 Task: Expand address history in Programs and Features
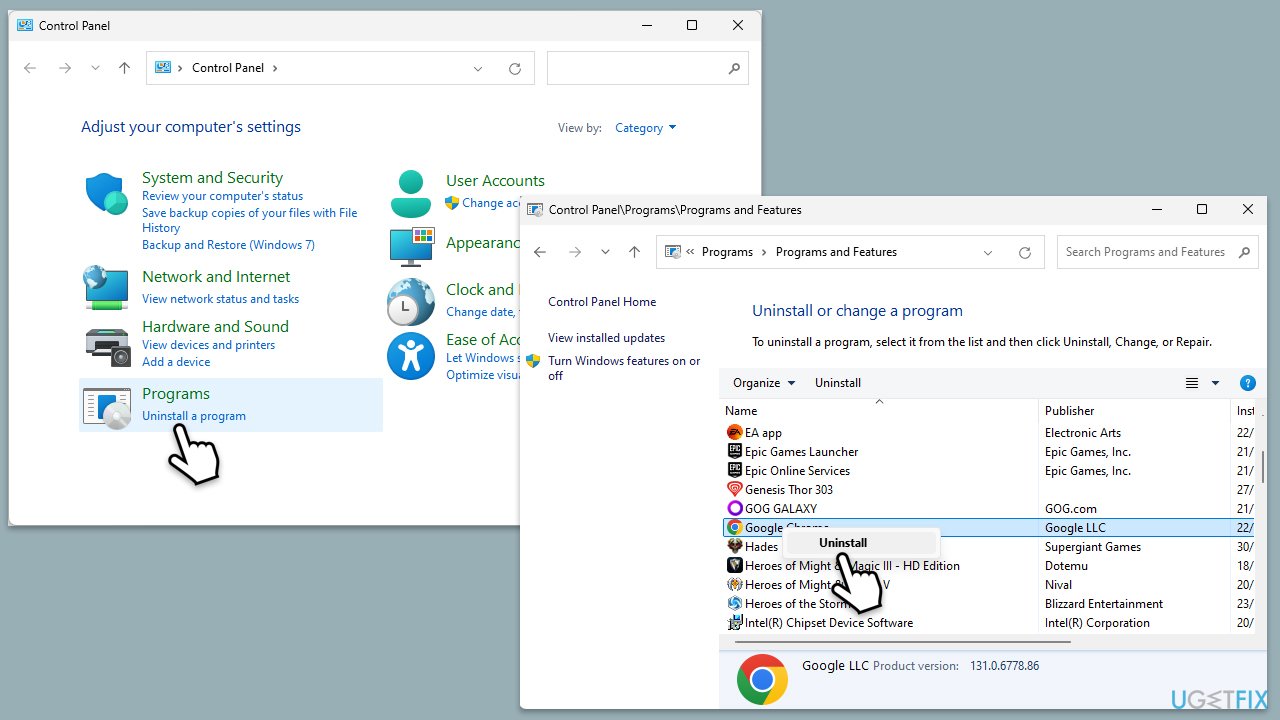pos(988,252)
